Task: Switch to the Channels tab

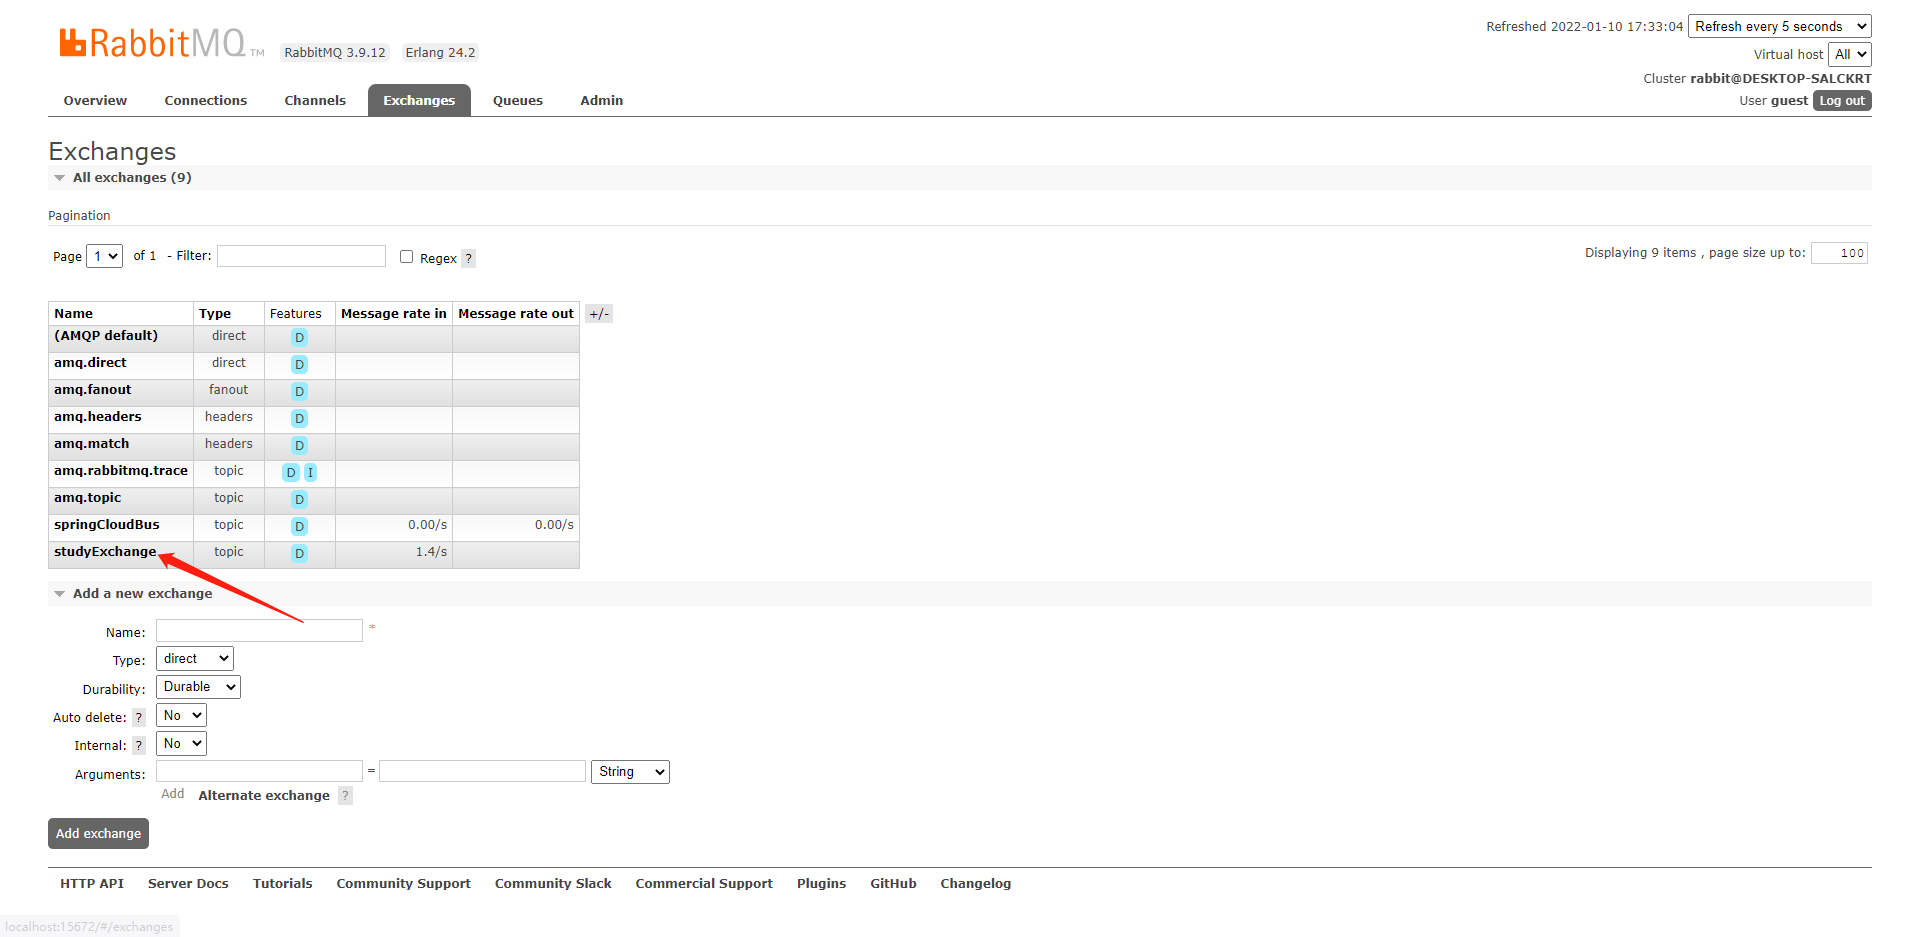Action: point(315,101)
